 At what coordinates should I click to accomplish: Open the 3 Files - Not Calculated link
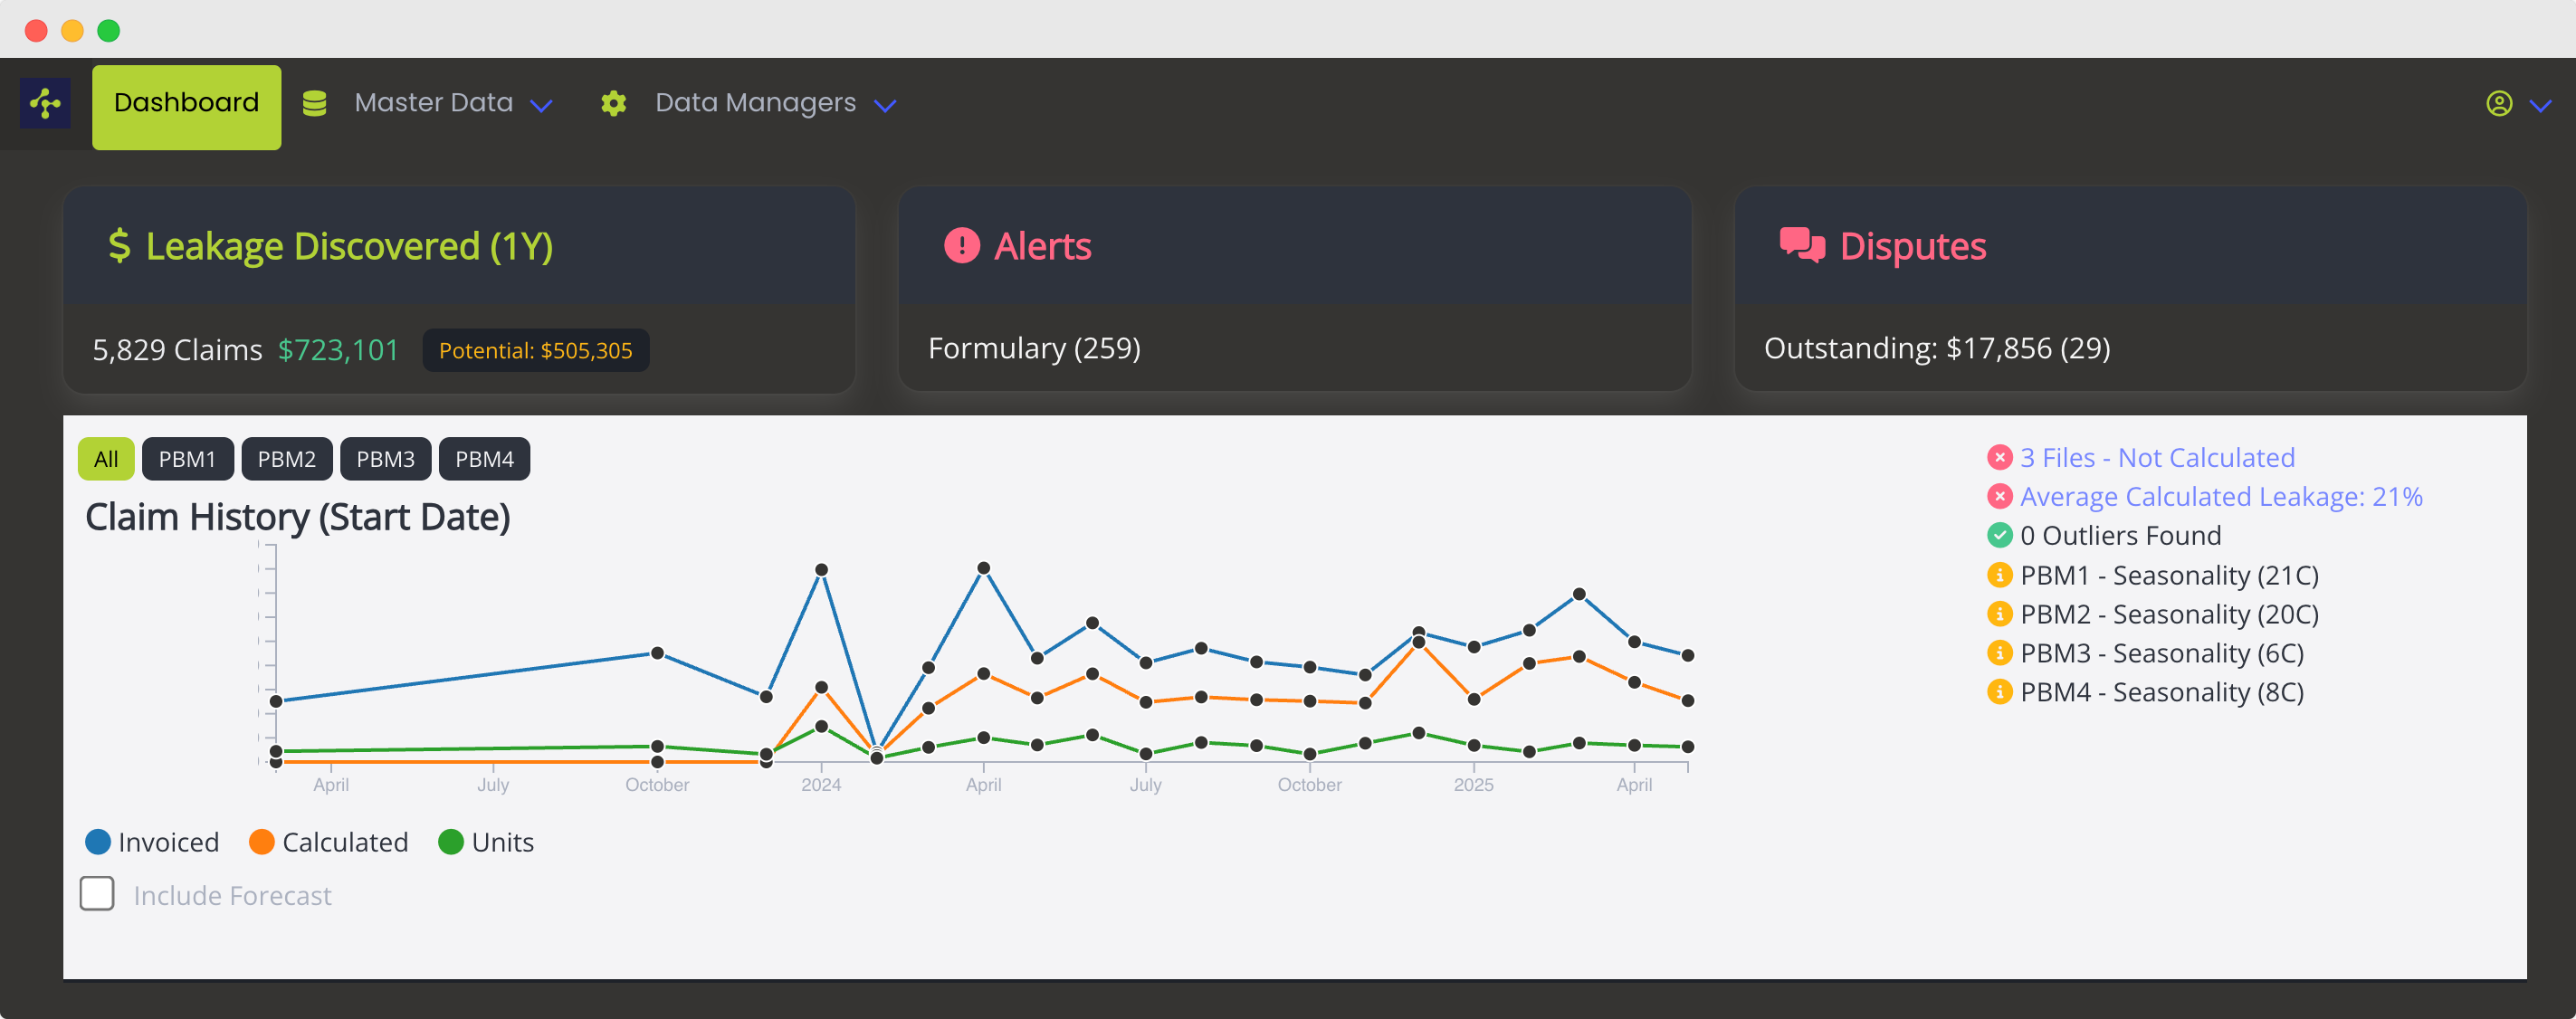(x=2157, y=458)
